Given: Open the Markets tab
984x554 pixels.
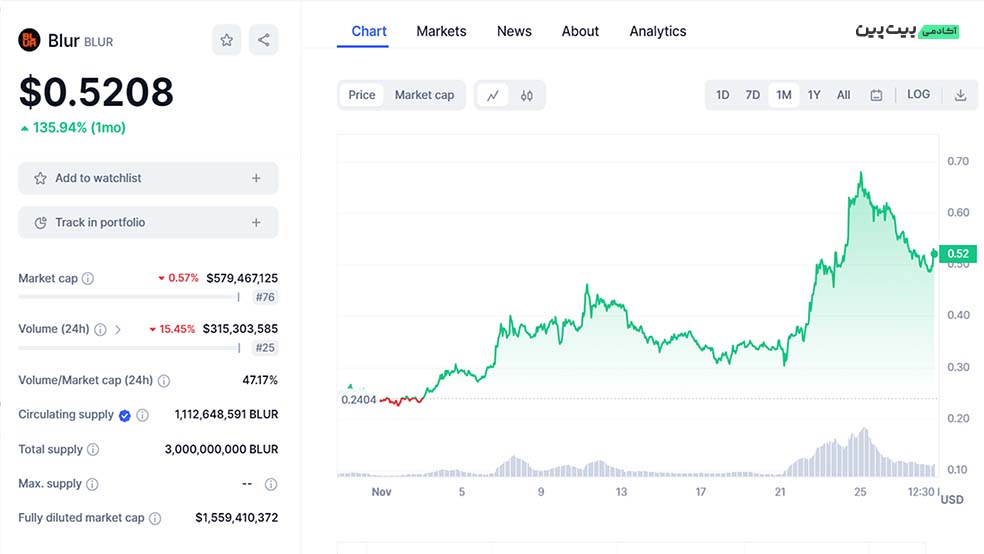Looking at the screenshot, I should point(441,31).
